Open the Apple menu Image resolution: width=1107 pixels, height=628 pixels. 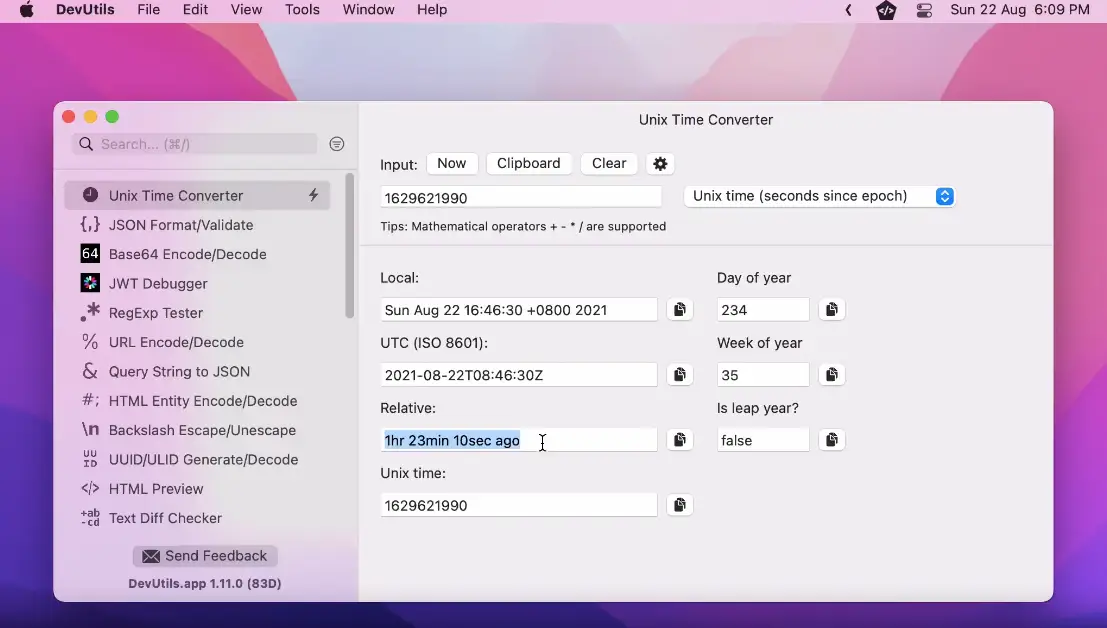[27, 10]
